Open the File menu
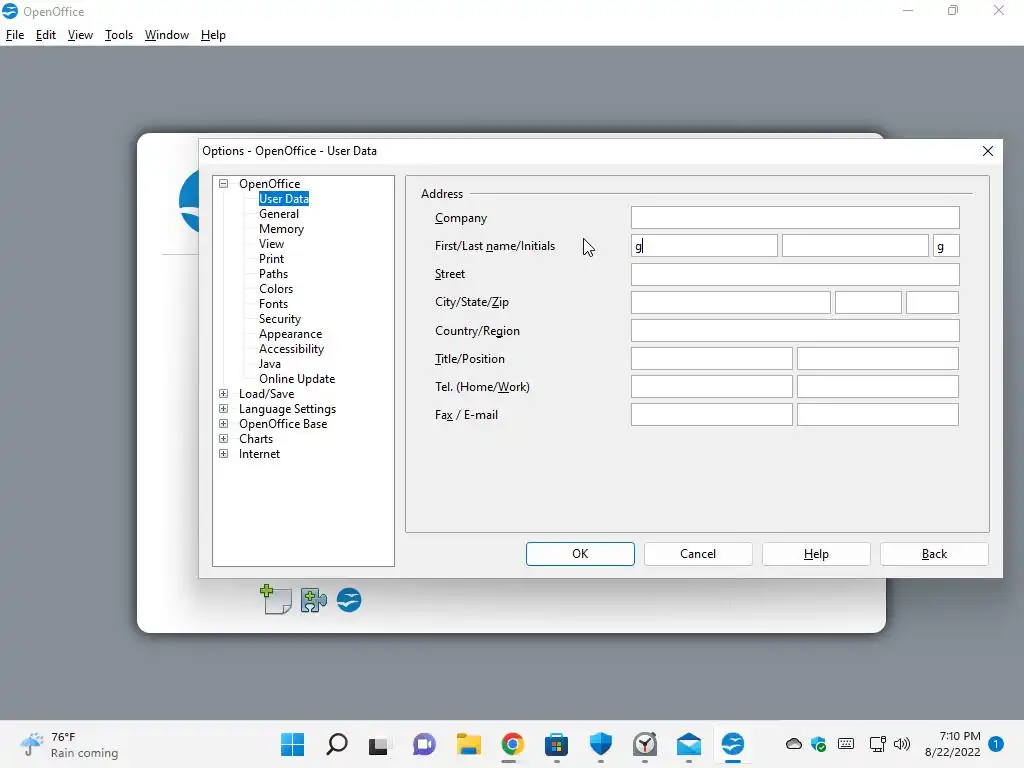The width and height of the screenshot is (1024, 768). coord(14,35)
